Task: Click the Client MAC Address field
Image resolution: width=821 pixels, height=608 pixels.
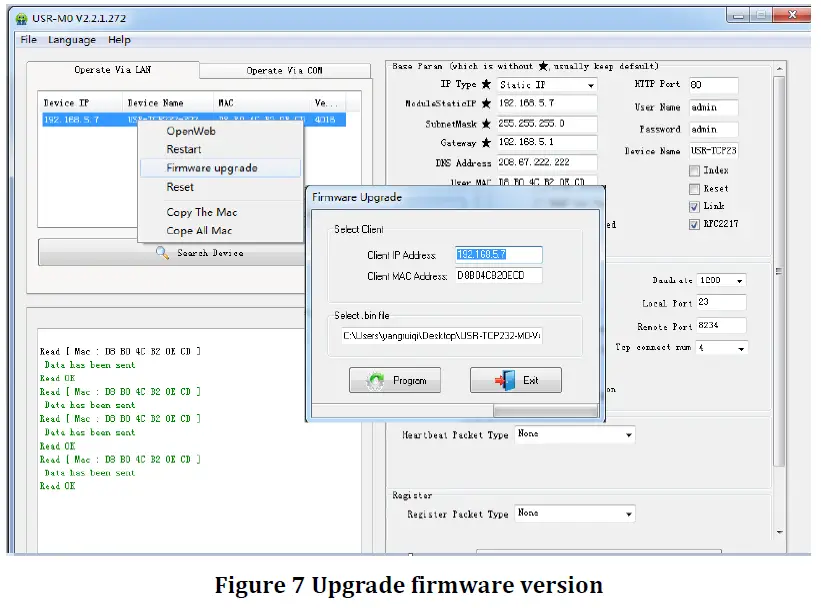Action: 498,275
